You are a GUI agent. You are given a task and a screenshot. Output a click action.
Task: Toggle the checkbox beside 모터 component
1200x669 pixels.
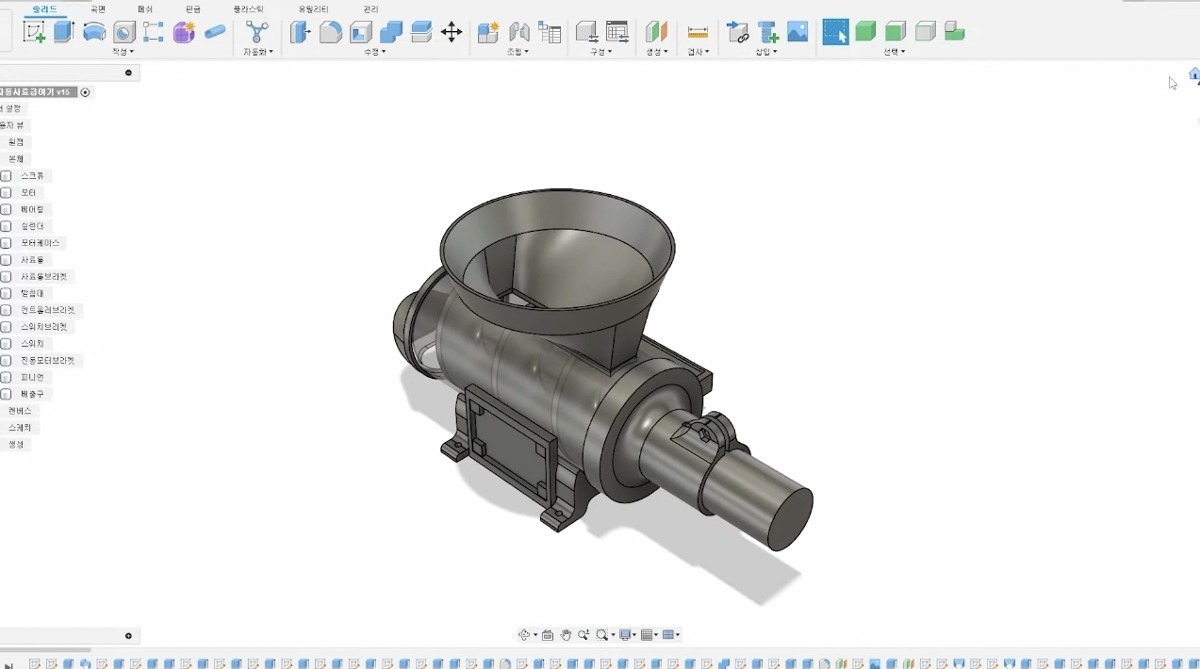coord(6,193)
